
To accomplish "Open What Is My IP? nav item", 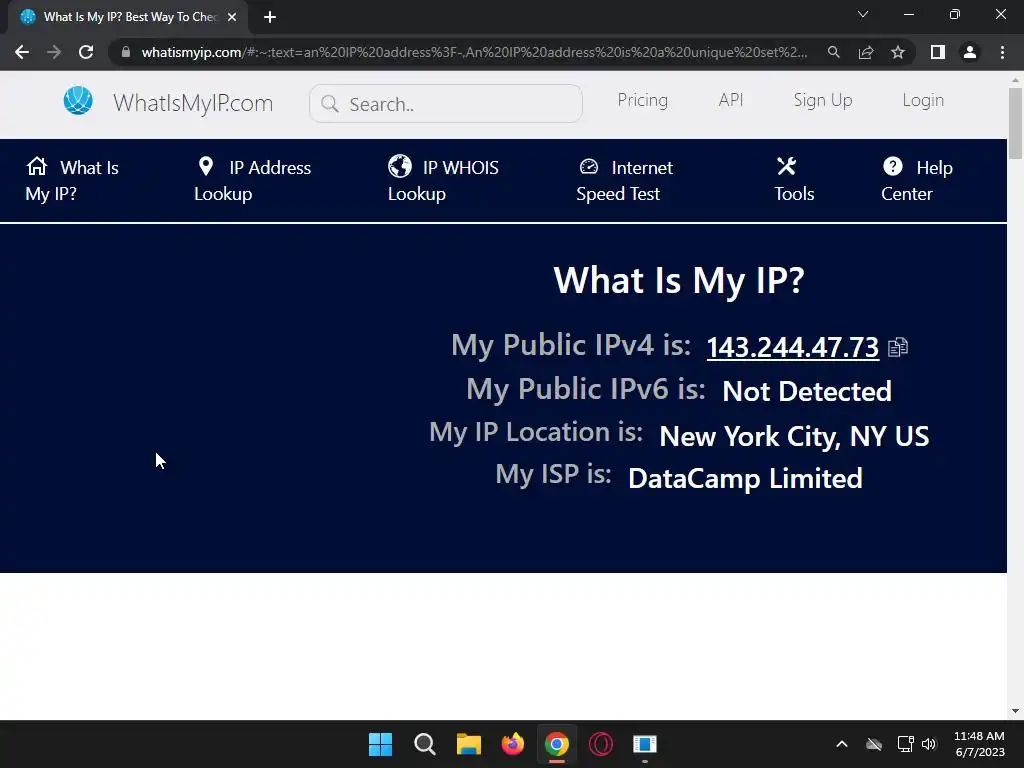I will (x=72, y=180).
